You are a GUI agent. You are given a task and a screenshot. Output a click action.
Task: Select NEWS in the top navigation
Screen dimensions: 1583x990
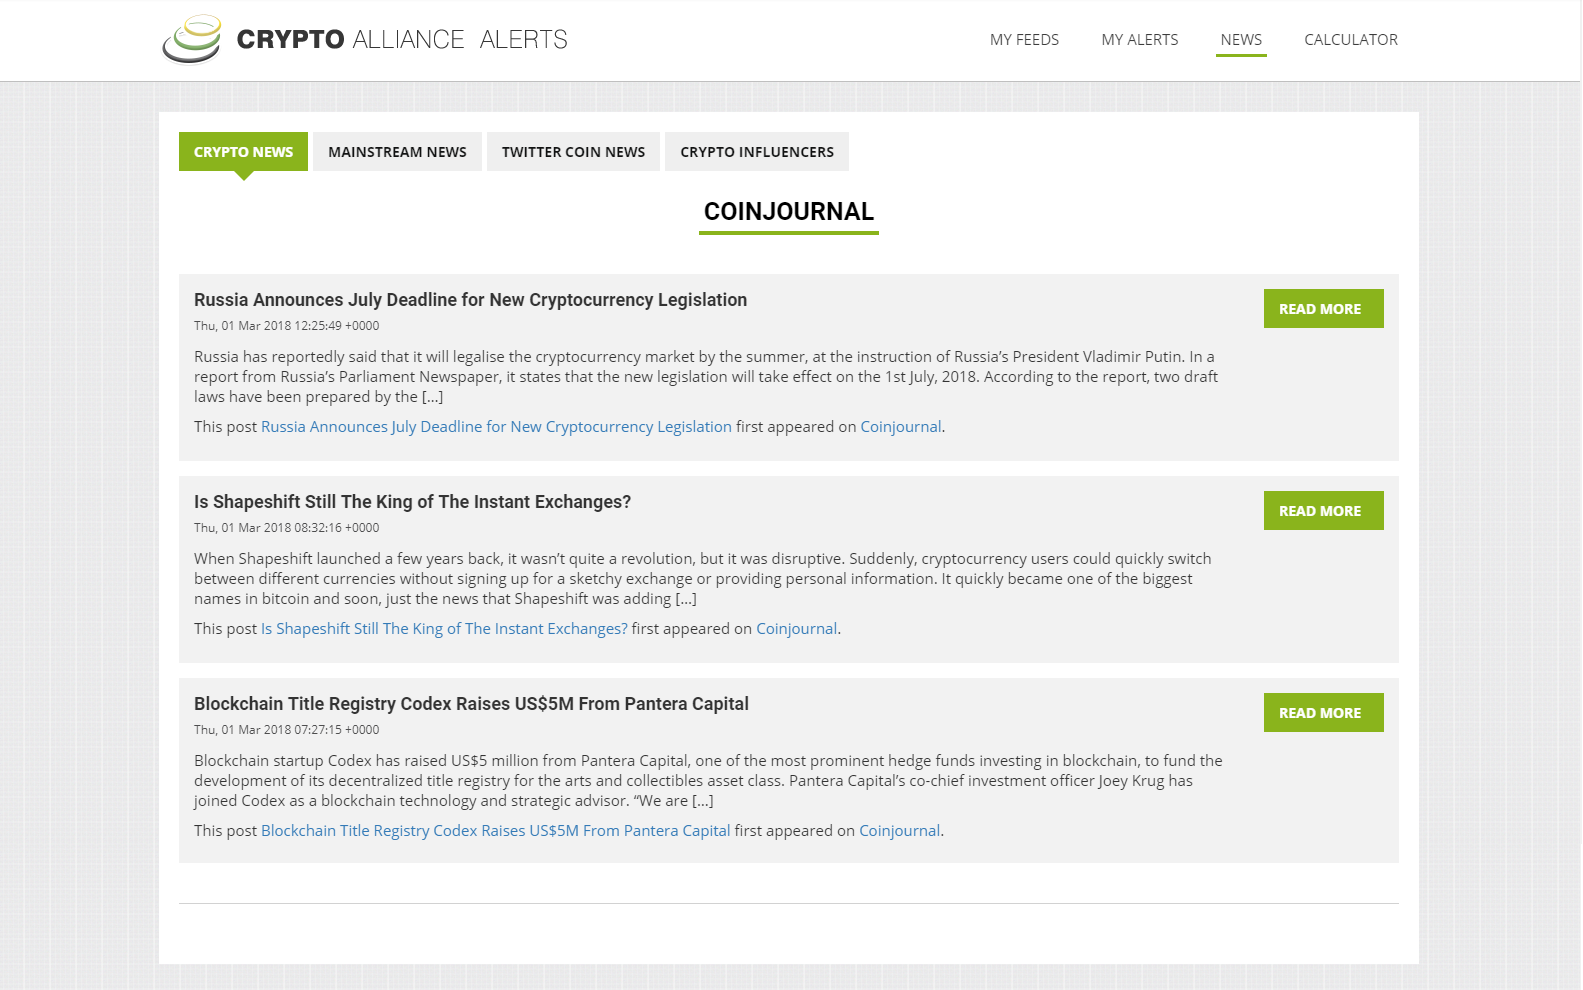click(1241, 40)
